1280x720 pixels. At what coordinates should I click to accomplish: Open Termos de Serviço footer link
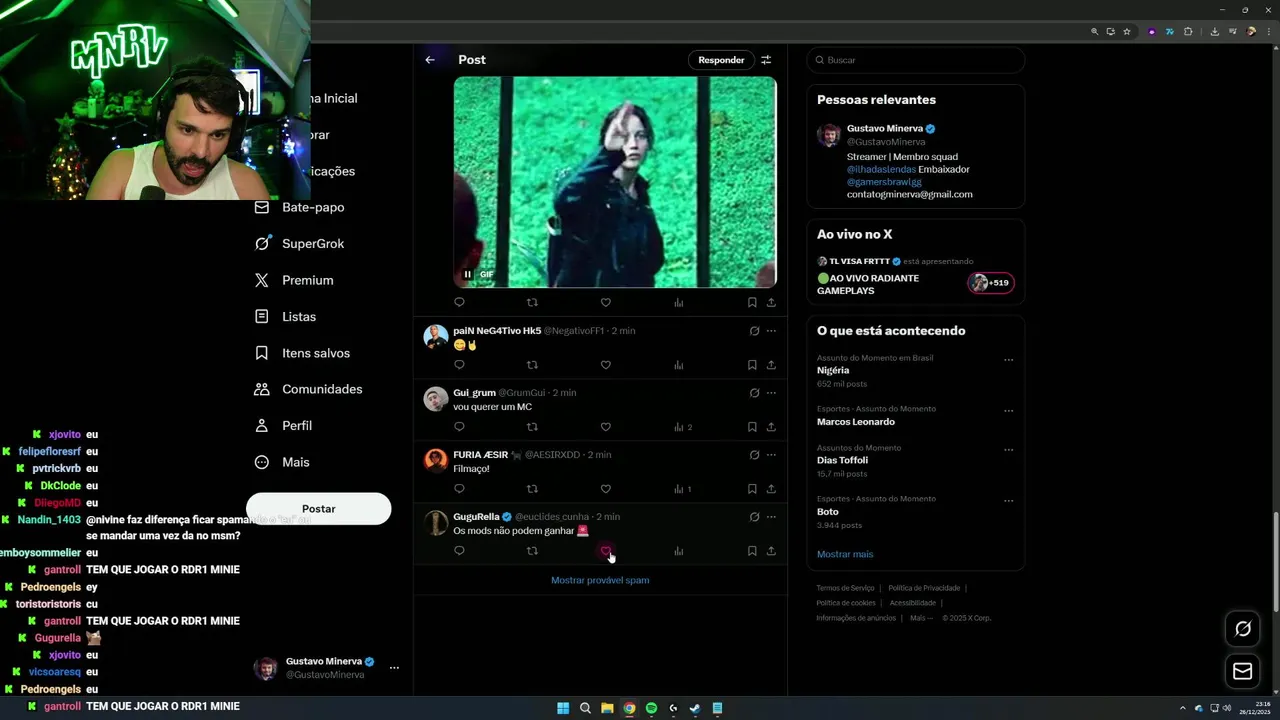point(845,588)
